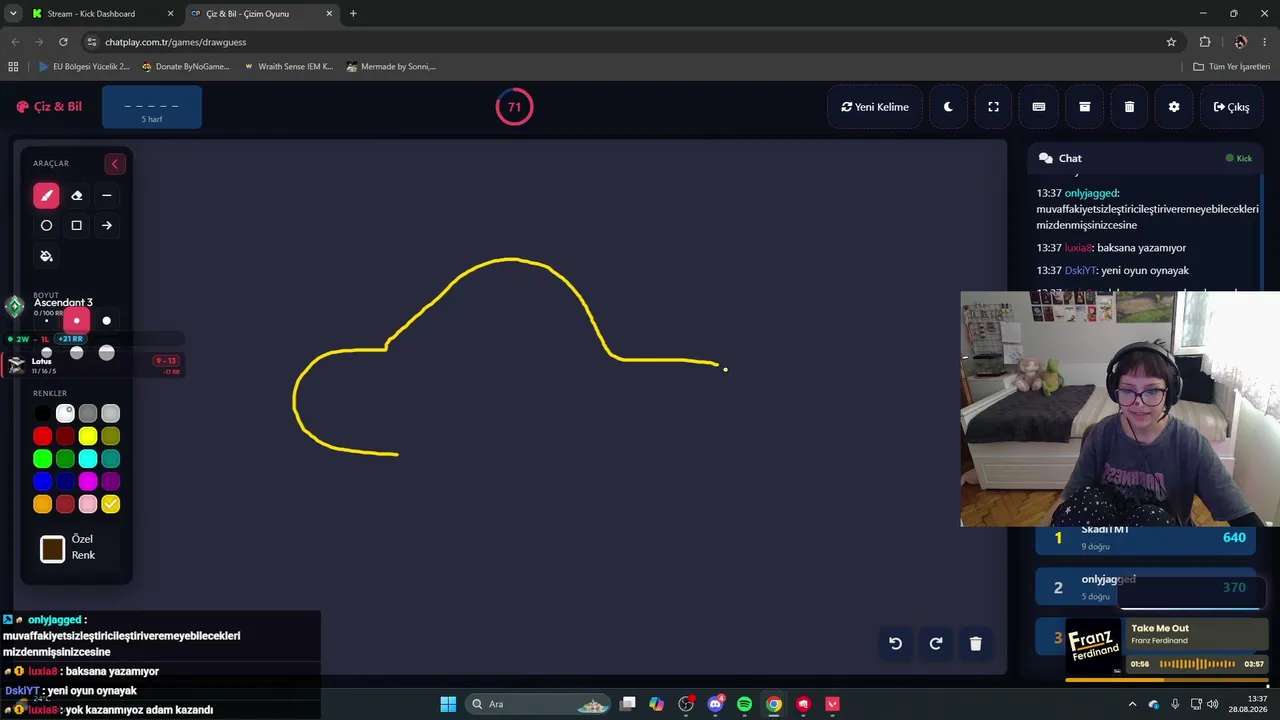Screen dimensions: 1280x720
Task: Pick the bright green color swatch
Action: 42,459
